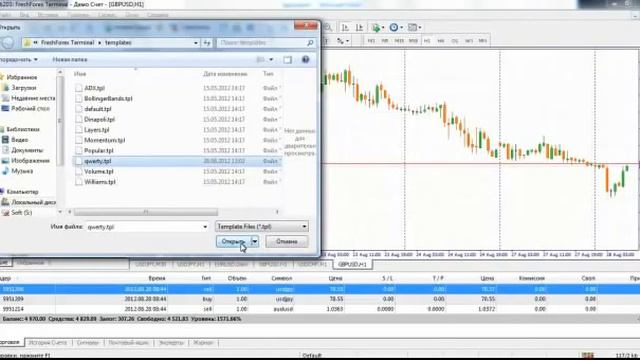
Task: Open the view mode dropdown arrow in dialog
Action: 271,60
